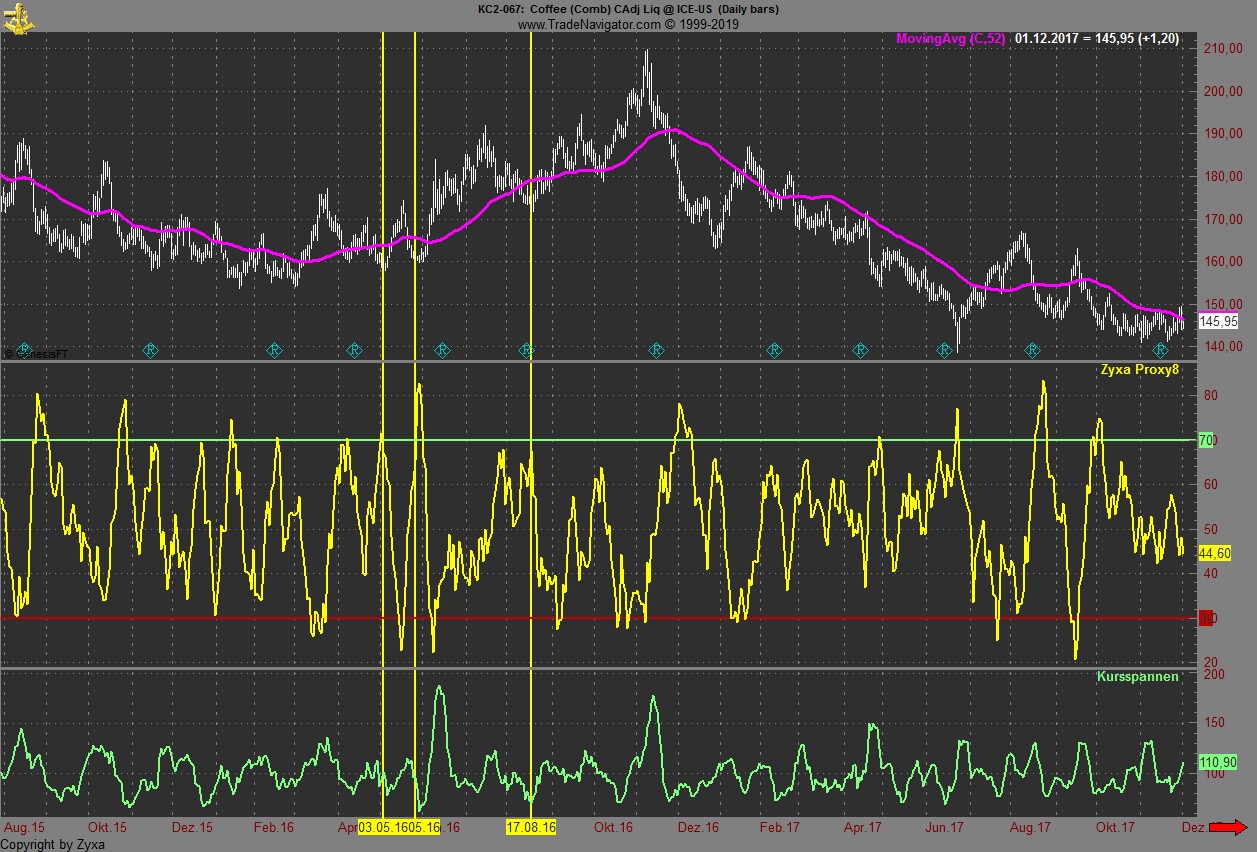
Task: Select the green 70 level tag
Action: 1206,440
